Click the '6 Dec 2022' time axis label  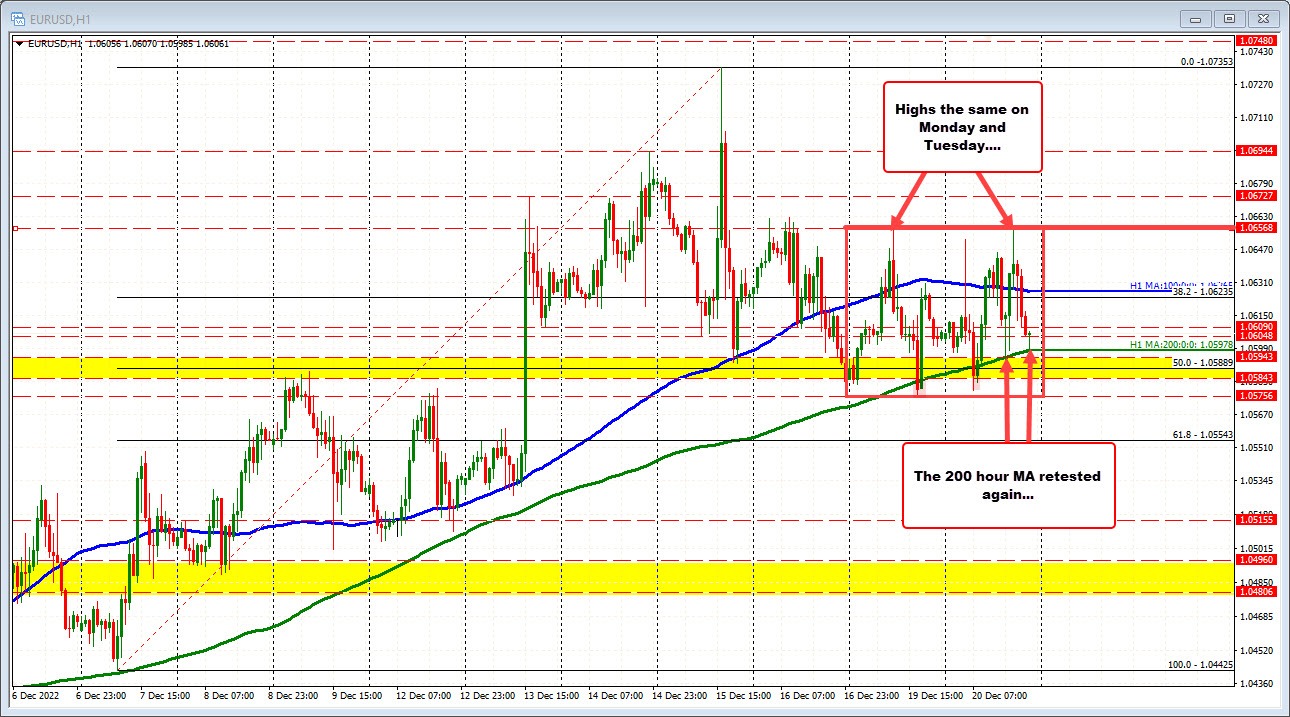click(x=36, y=694)
